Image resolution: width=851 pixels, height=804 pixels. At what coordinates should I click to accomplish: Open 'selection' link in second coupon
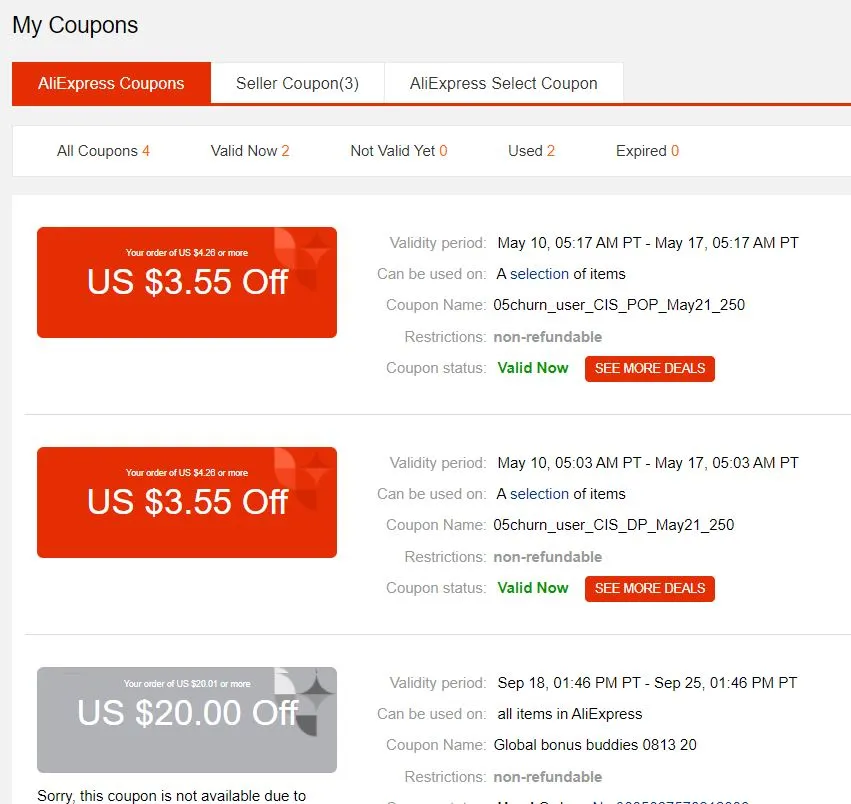pyautogui.click(x=539, y=493)
